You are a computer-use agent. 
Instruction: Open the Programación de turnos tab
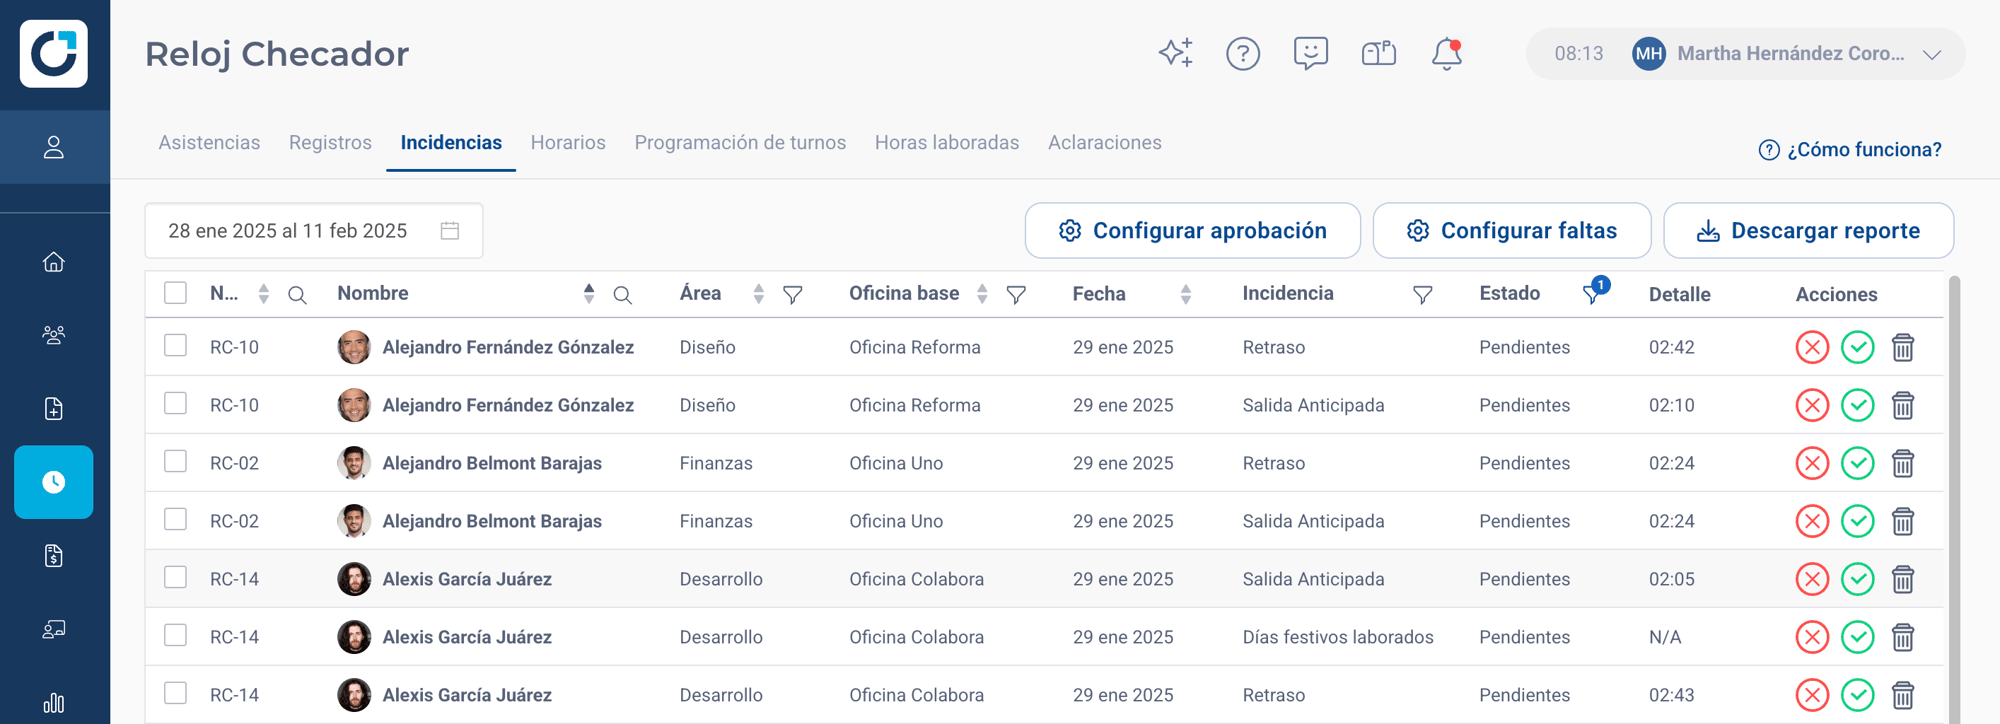pos(740,143)
